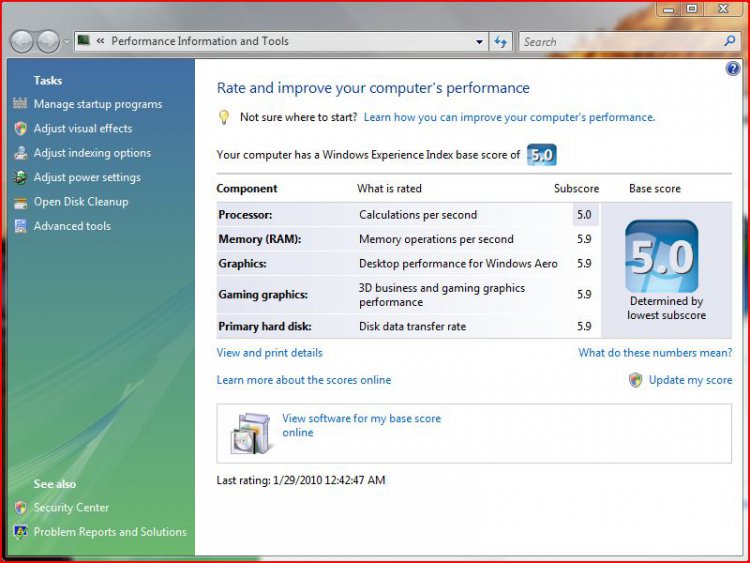This screenshot has width=750, height=563.
Task: Click the blue Help question mark icon
Action: [x=732, y=69]
